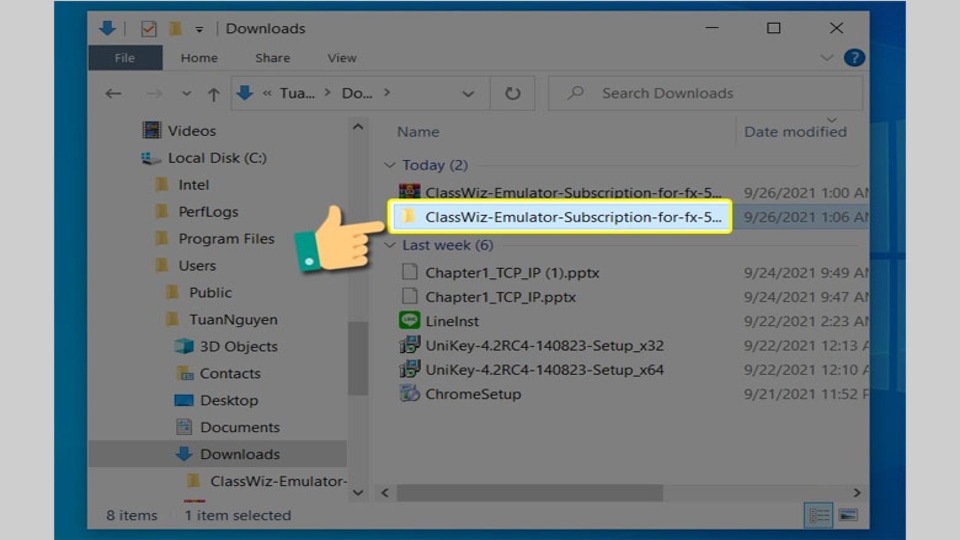Click the Do... breadcrumb in address bar

coord(357,93)
